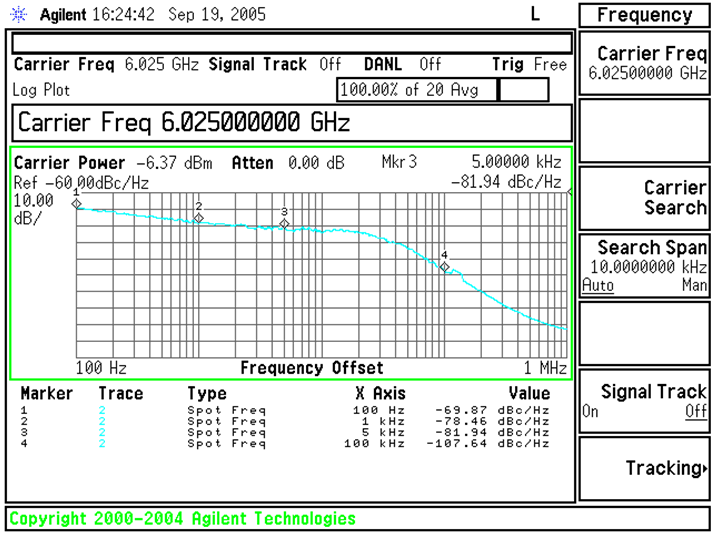Pick marker 4 diamond at 100 kHz
The width and height of the screenshot is (714, 534).
click(x=445, y=266)
